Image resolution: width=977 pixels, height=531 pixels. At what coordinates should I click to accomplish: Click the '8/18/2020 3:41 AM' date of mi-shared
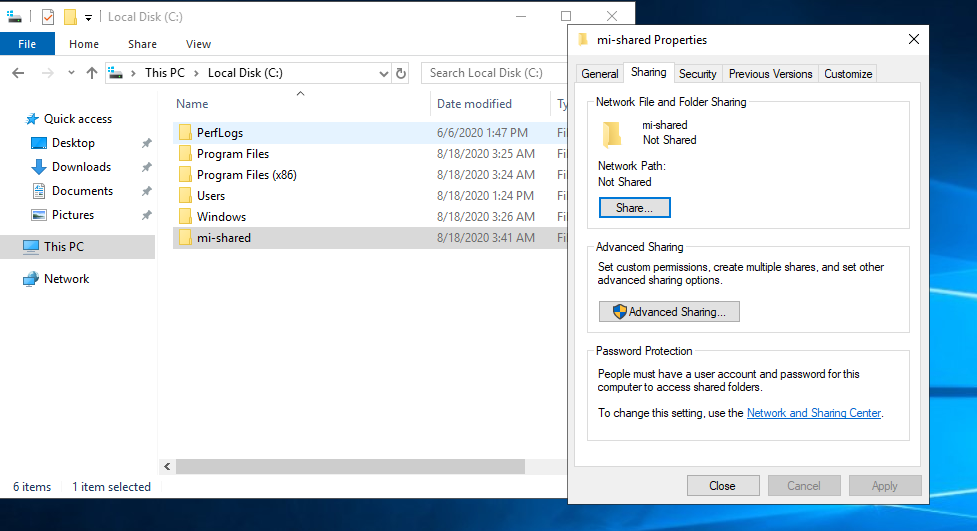(486, 237)
